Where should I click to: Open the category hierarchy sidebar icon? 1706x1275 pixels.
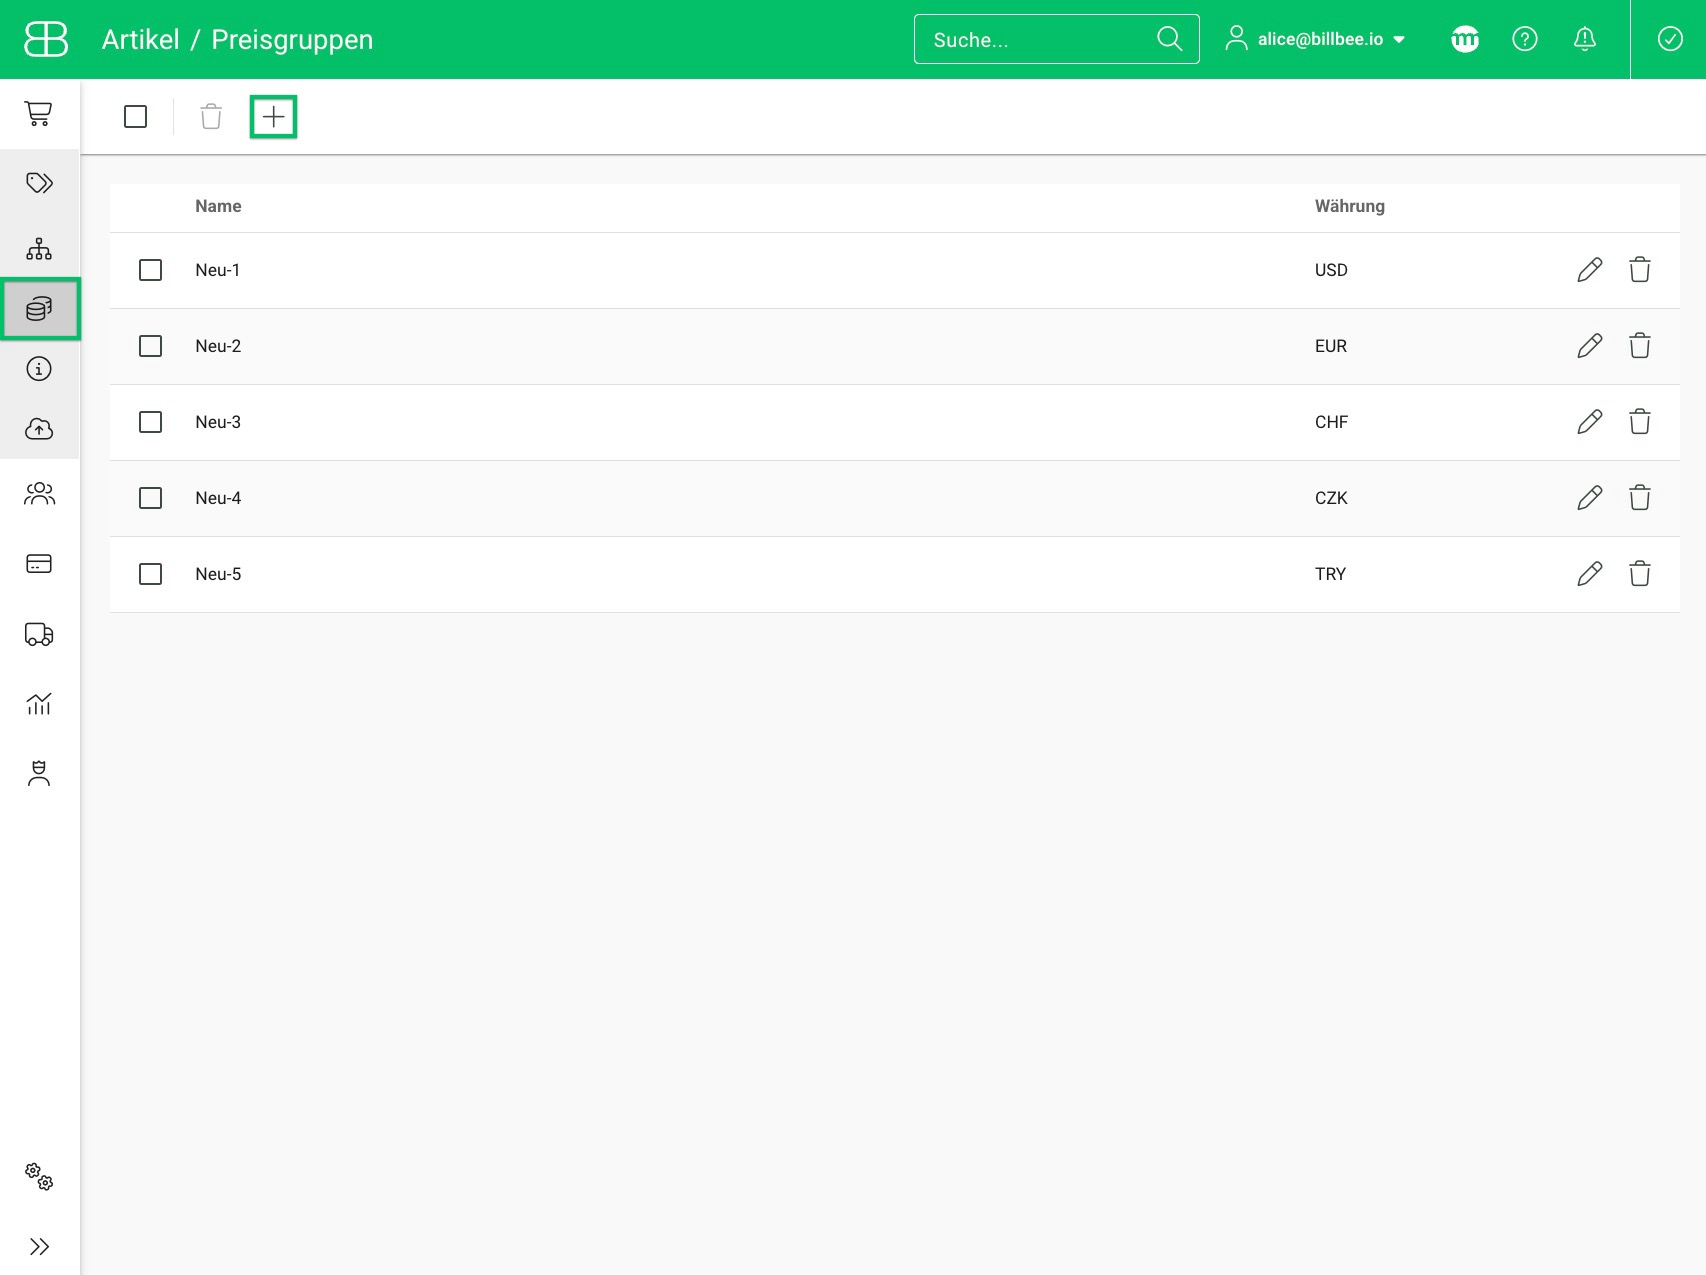point(39,249)
